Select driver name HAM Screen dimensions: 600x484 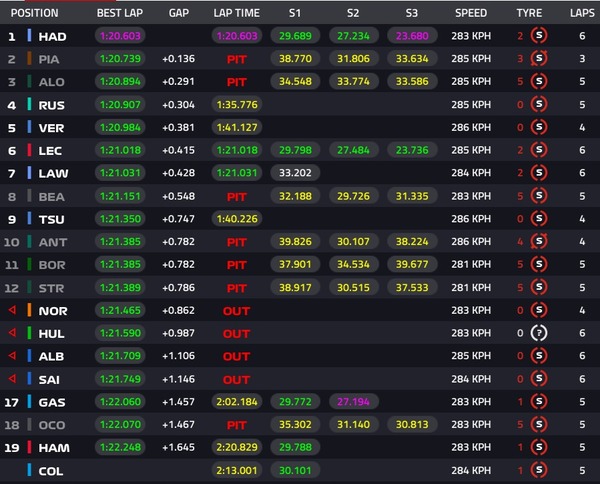coord(54,448)
